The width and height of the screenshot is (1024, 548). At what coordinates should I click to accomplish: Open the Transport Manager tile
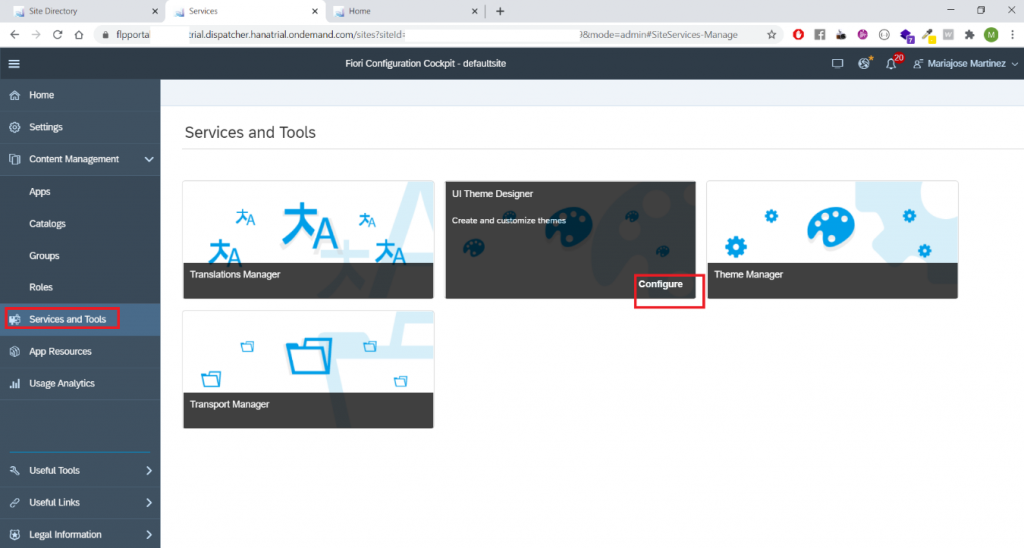pos(308,370)
